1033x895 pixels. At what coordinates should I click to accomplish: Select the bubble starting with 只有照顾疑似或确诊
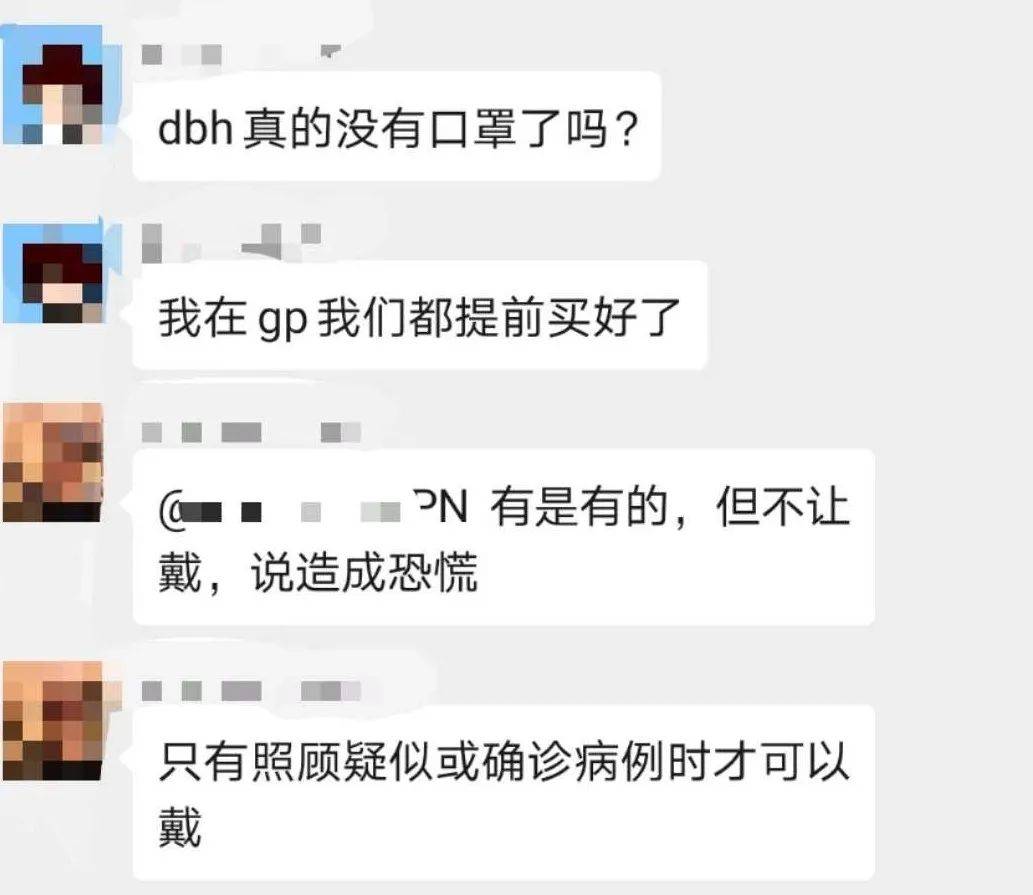(x=503, y=792)
